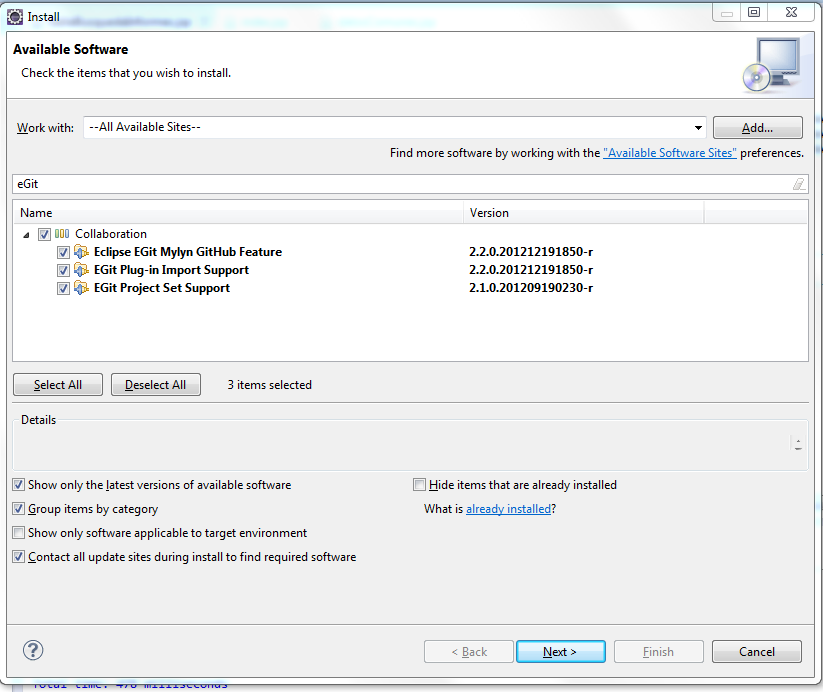Click the Details pane scroll stepper
This screenshot has width=823, height=692.
pos(797,444)
